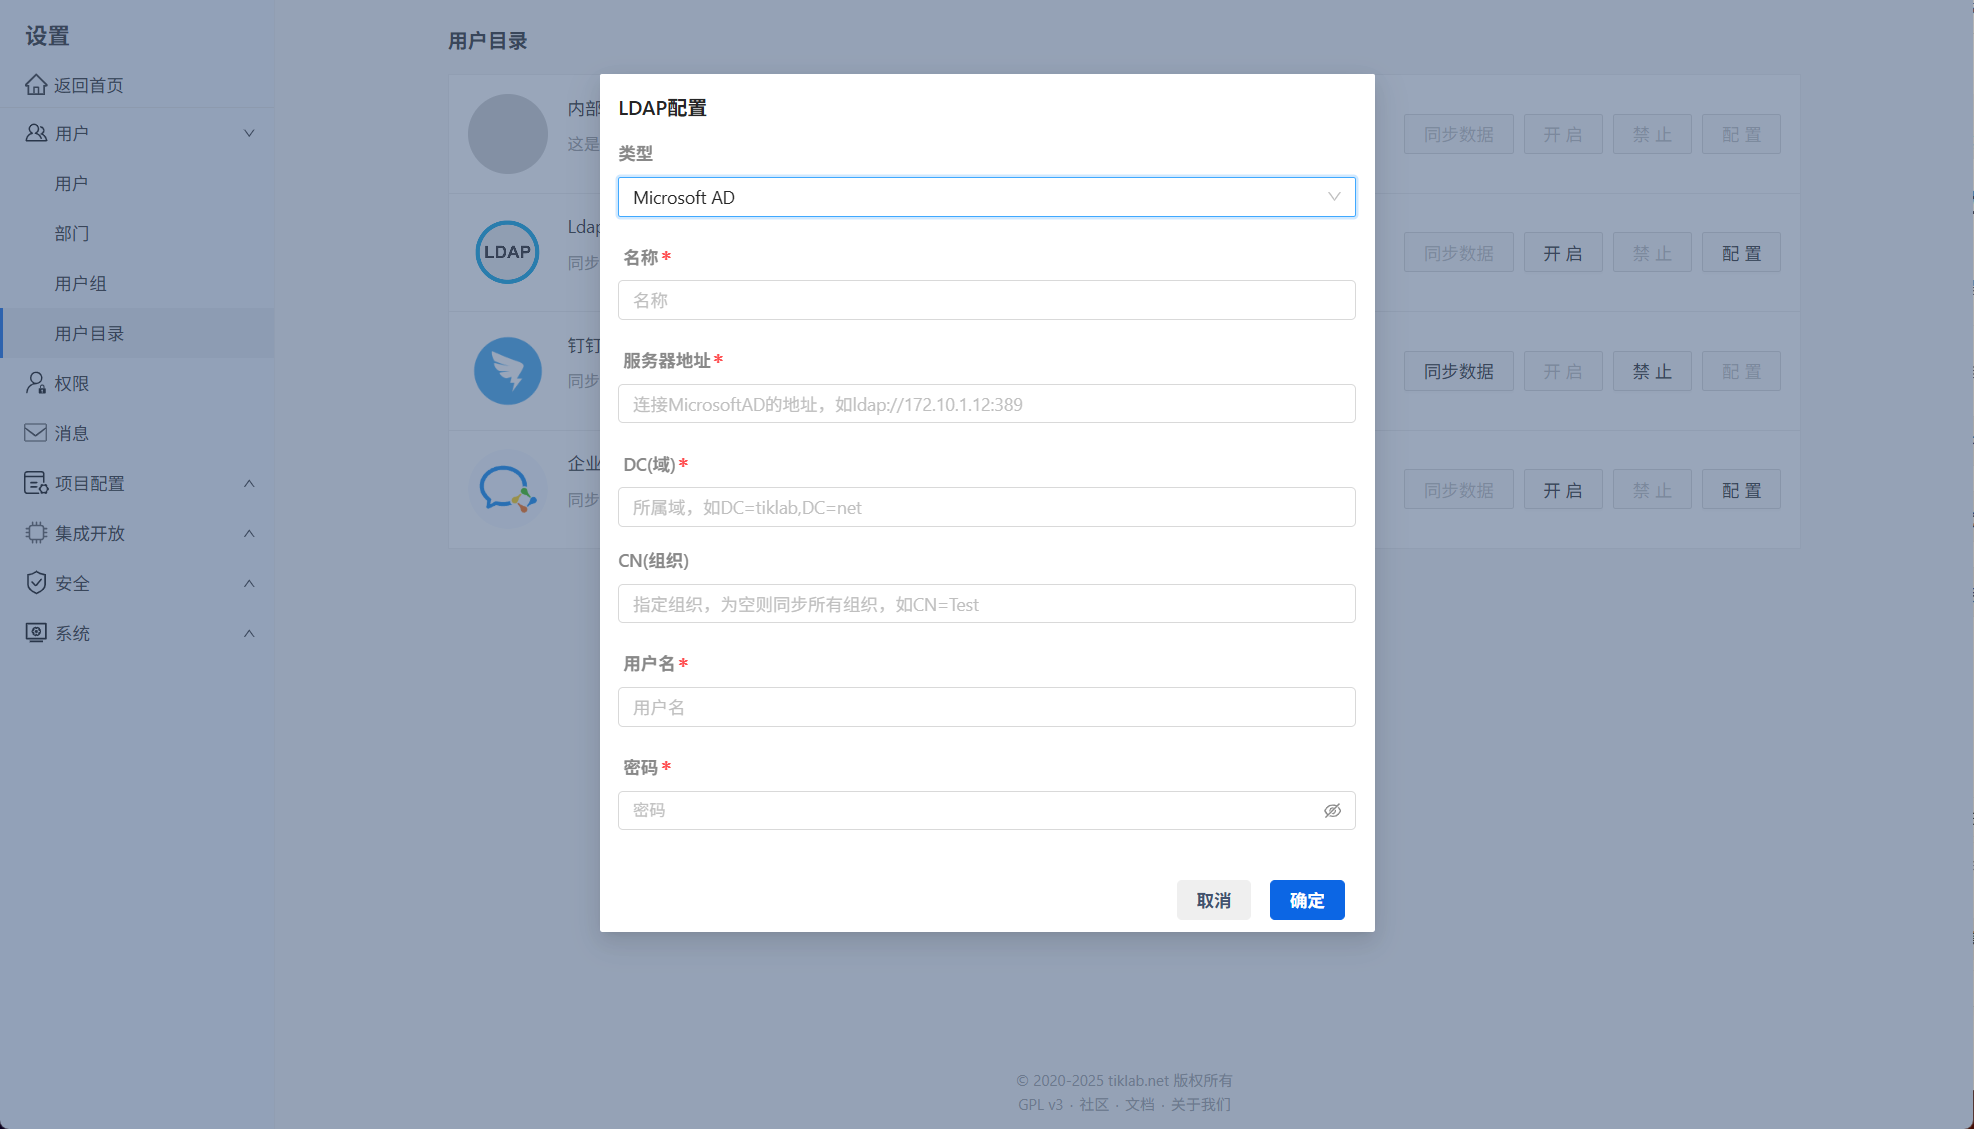Disable the Ldap directory via 禁止 button
The height and width of the screenshot is (1129, 1974).
(1651, 252)
